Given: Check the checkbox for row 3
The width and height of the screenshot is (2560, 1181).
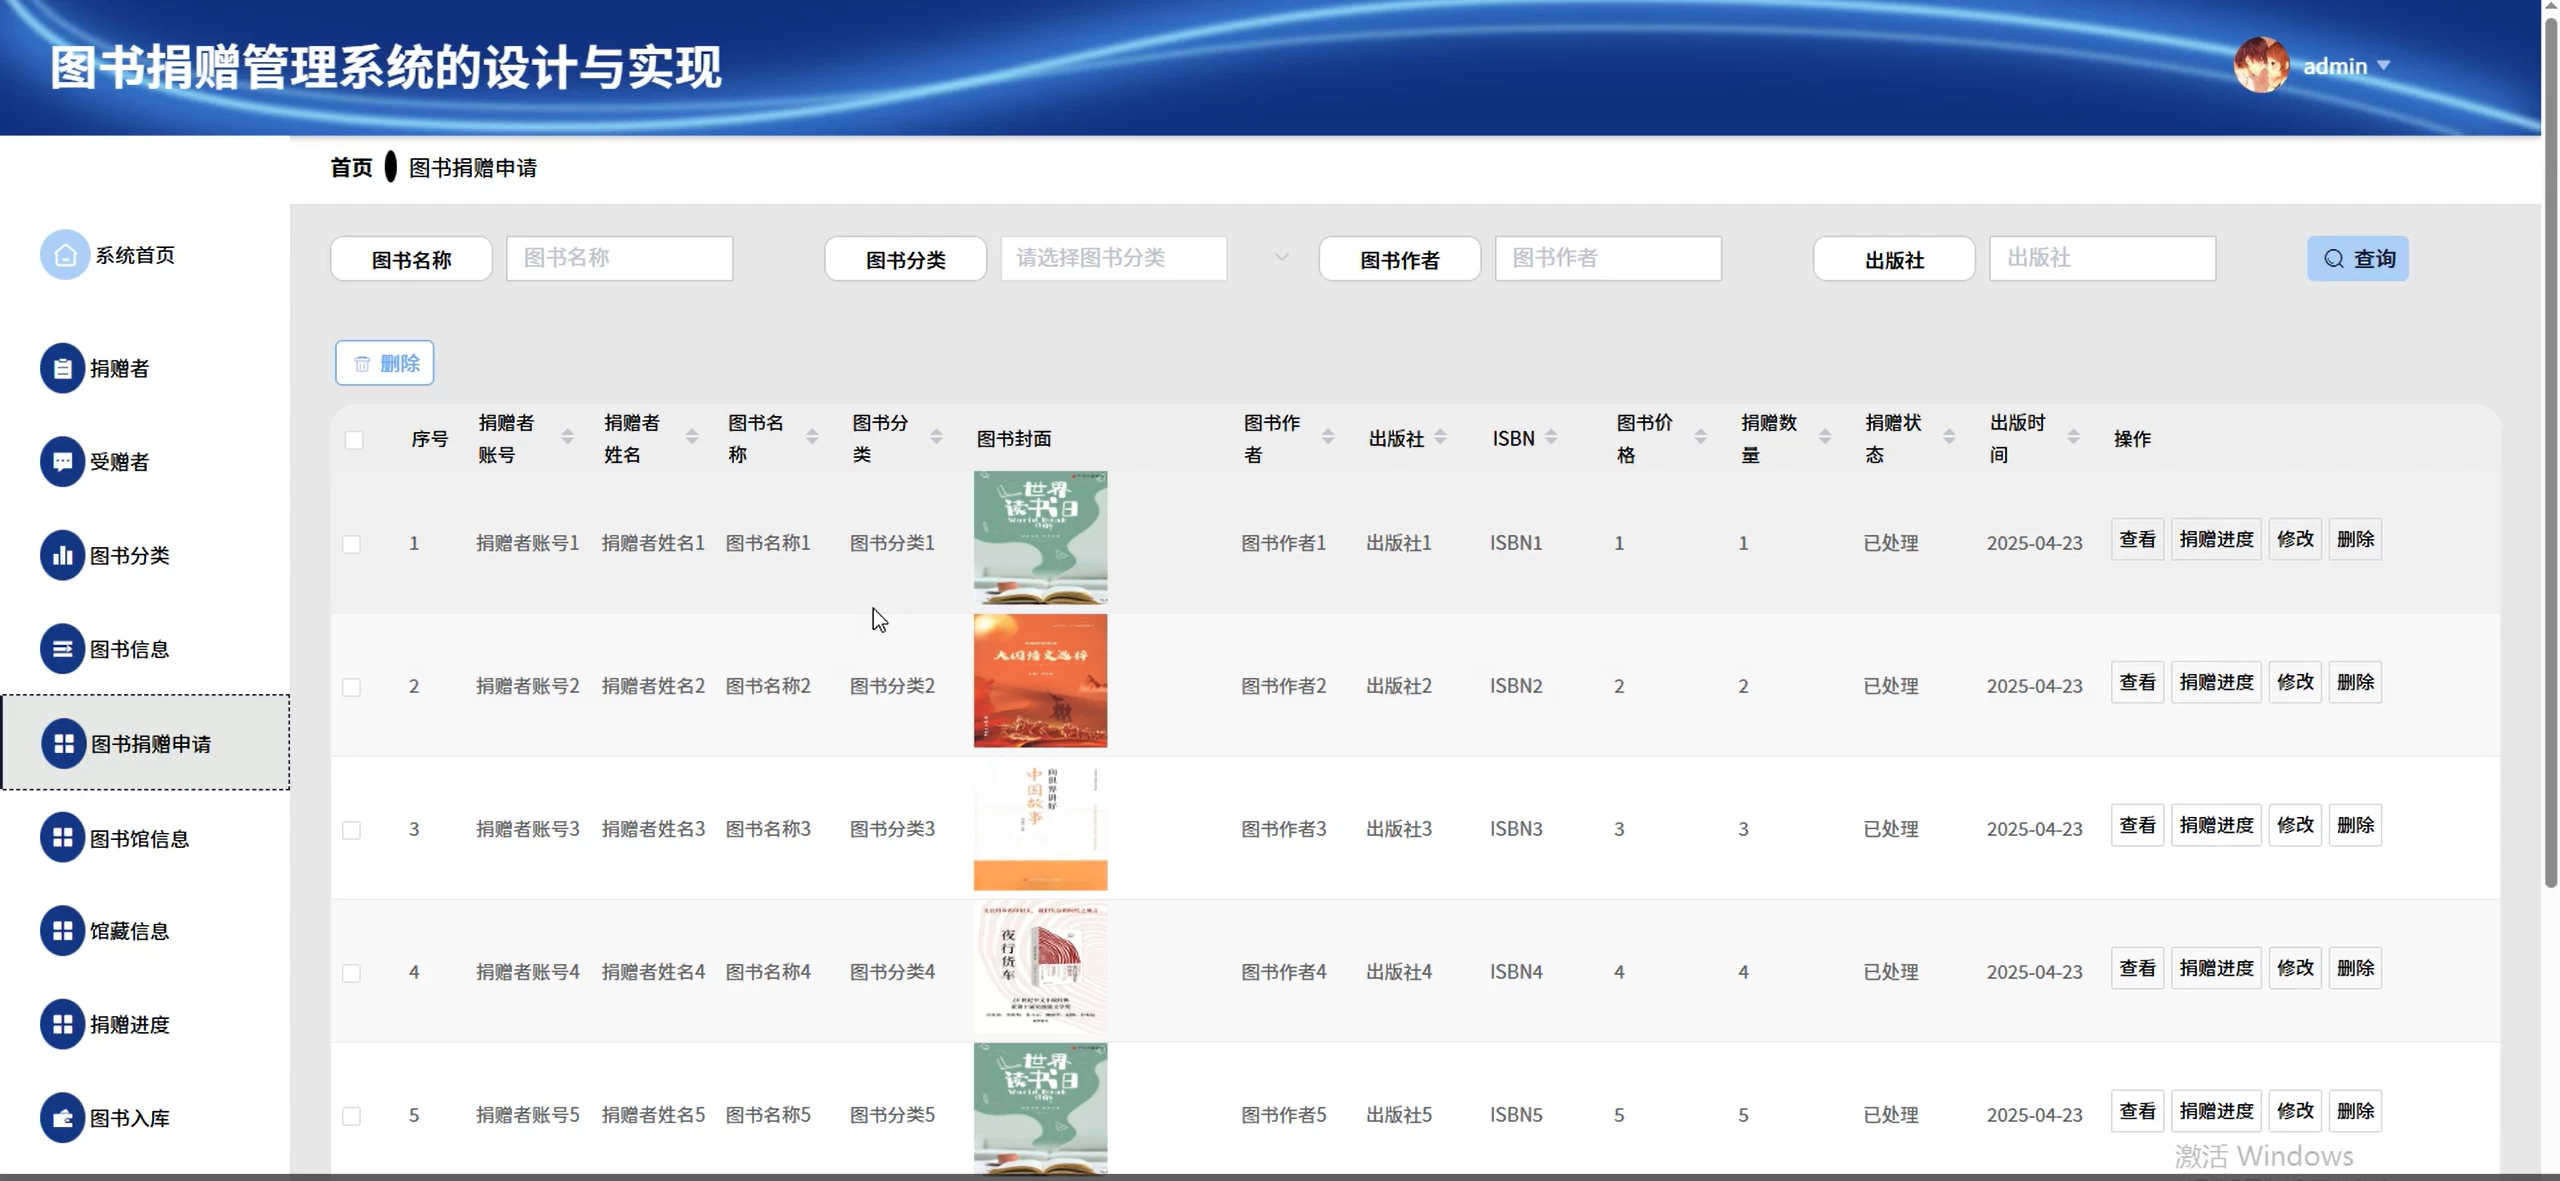Looking at the screenshot, I should point(352,830).
